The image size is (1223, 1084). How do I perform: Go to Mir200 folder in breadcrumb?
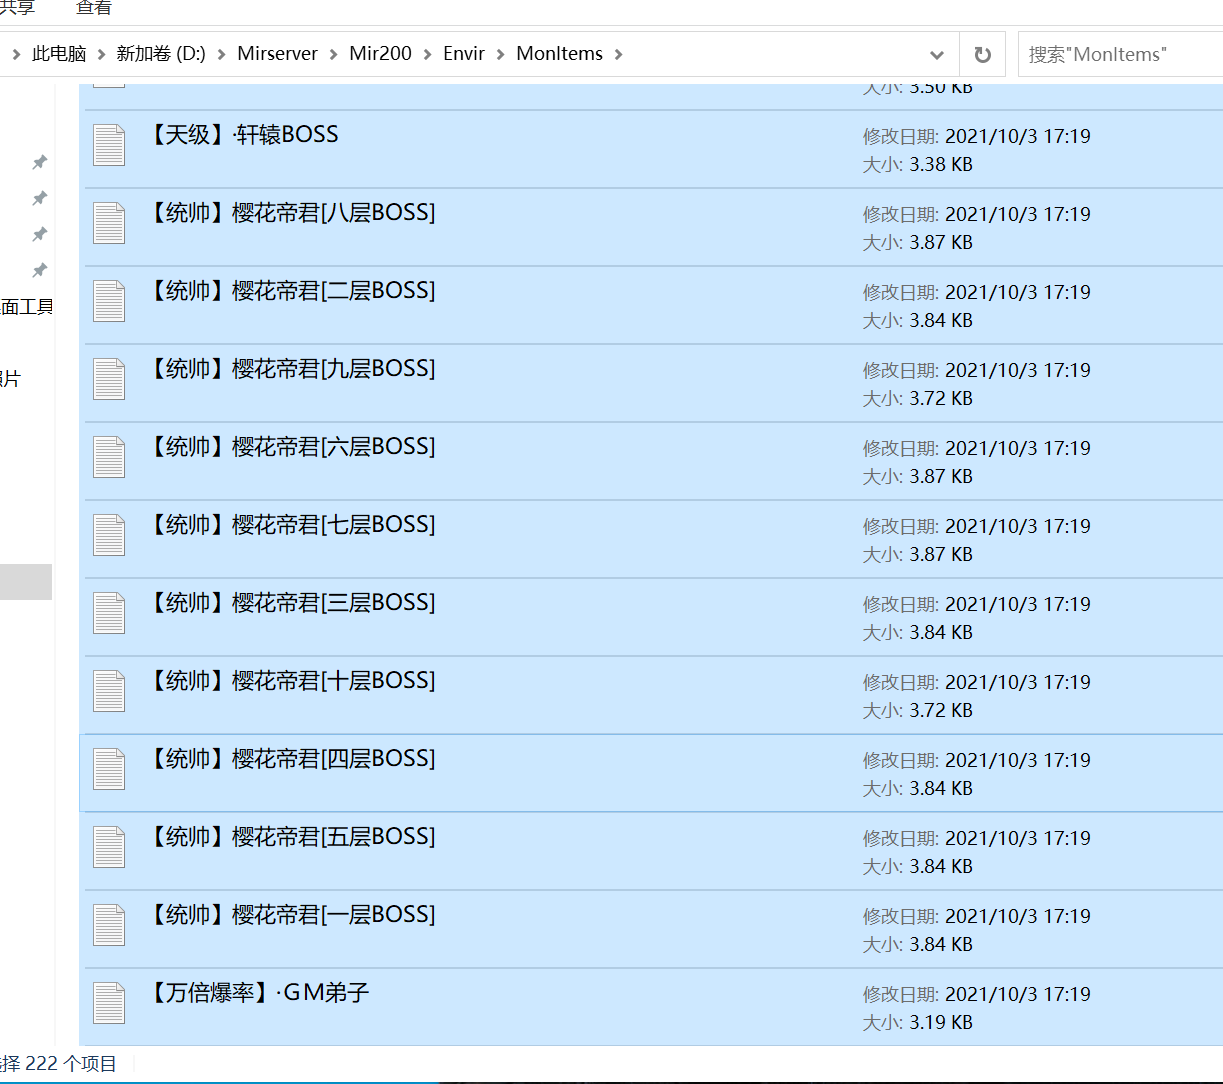pos(380,54)
